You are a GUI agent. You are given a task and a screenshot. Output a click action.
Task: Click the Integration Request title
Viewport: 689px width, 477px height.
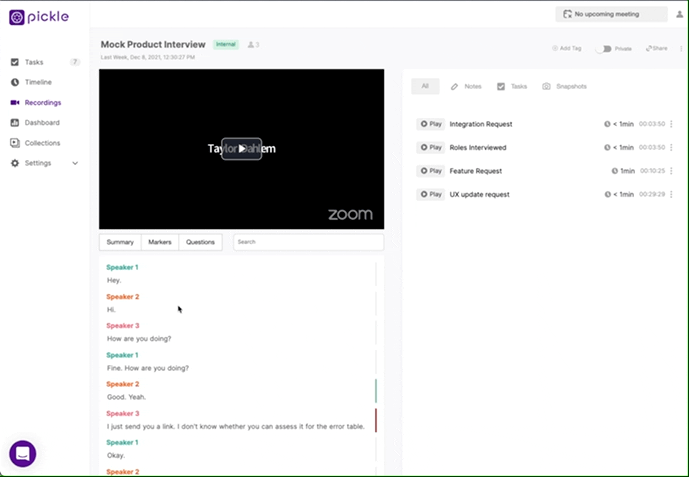tap(481, 124)
